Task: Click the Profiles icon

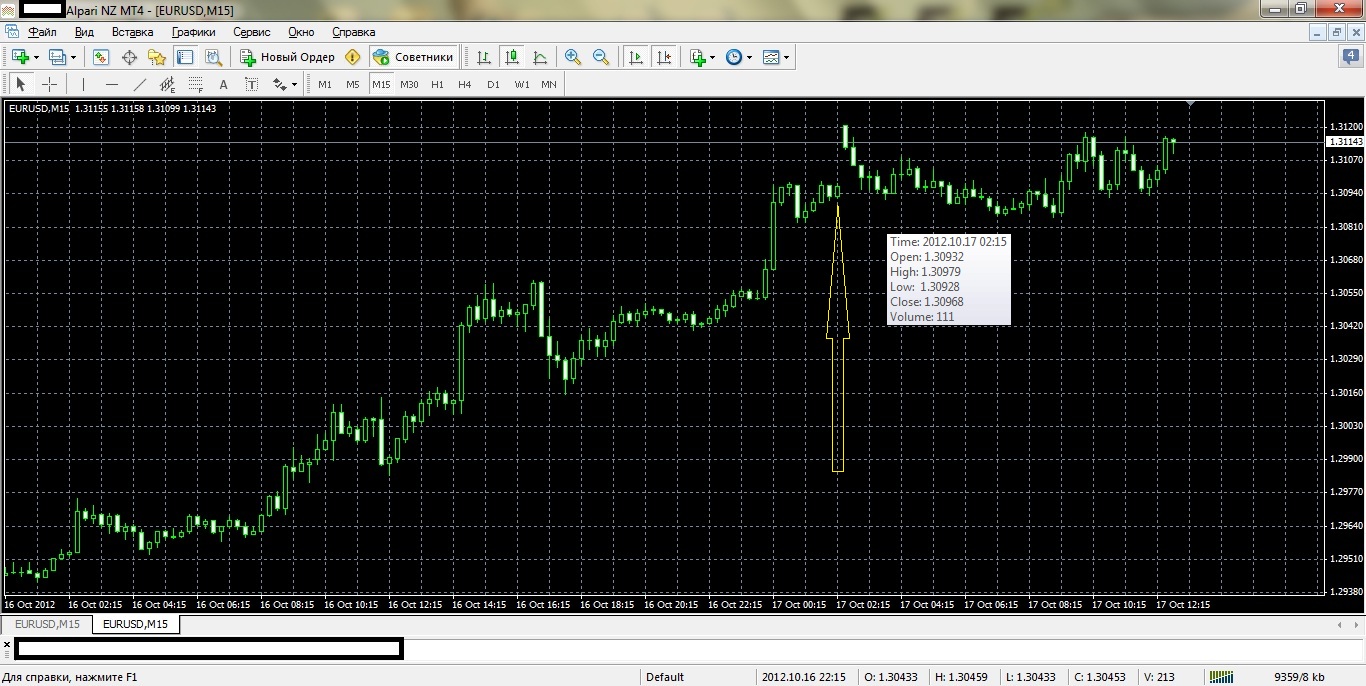Action: click(x=57, y=57)
